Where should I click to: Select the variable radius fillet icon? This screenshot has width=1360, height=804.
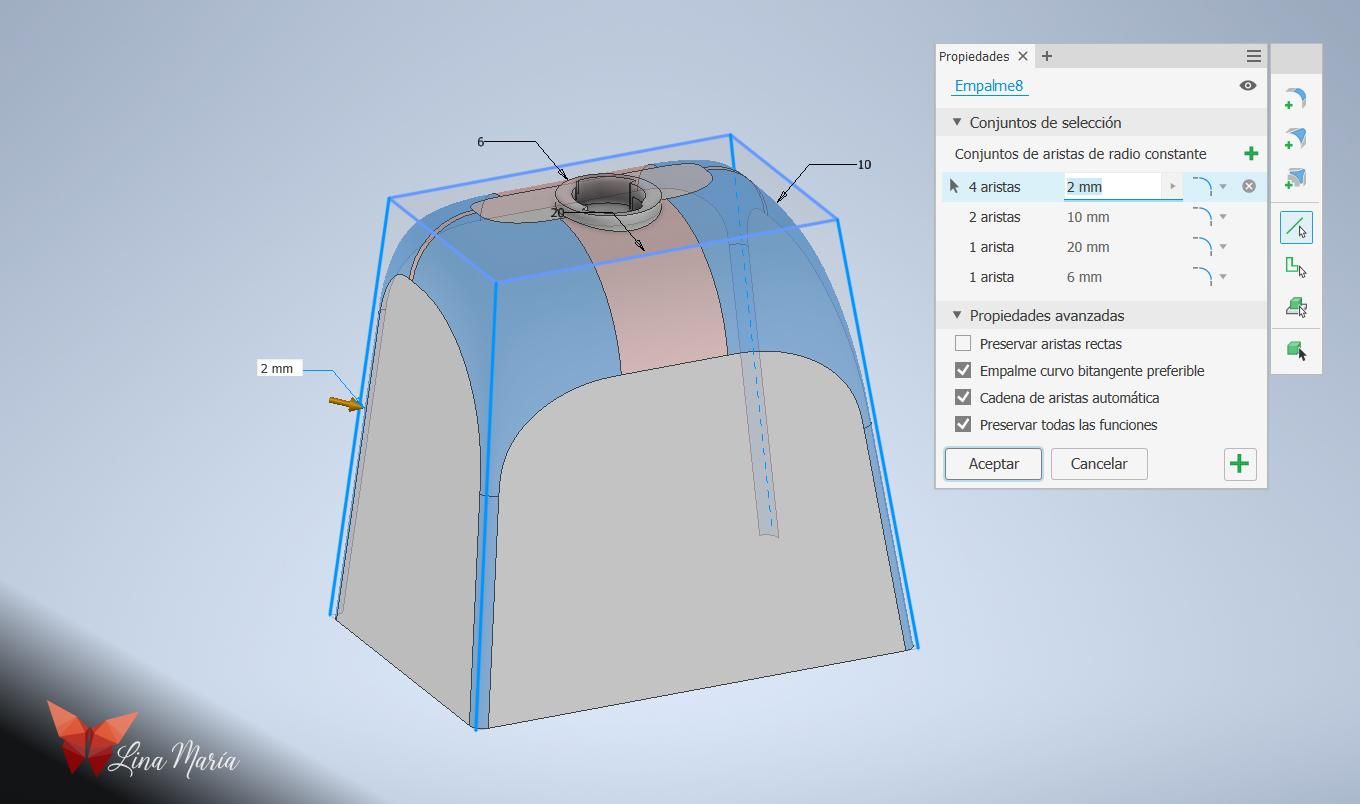pyautogui.click(x=1296, y=138)
